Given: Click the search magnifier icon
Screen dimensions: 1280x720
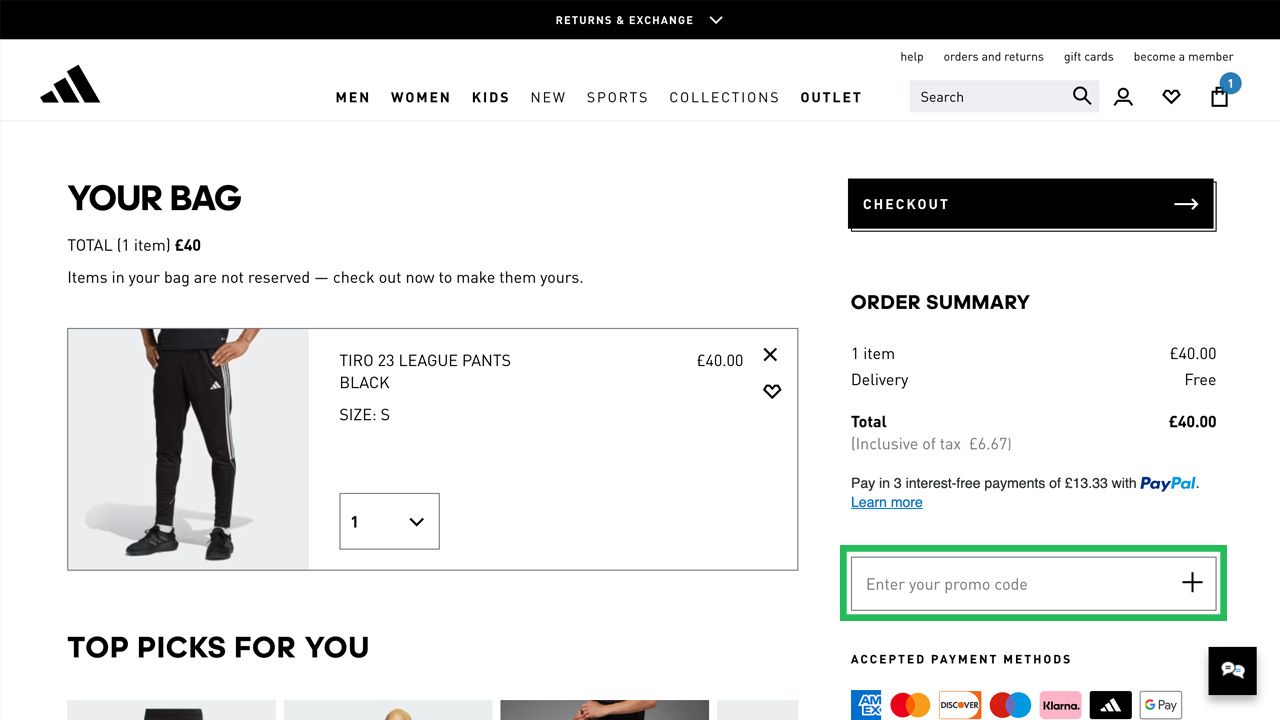Looking at the screenshot, I should (x=1082, y=96).
